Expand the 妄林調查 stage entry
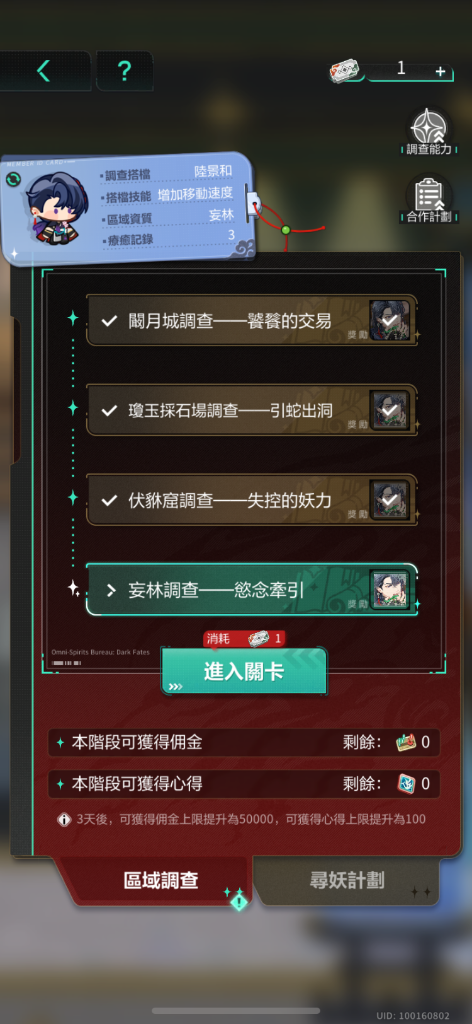The height and width of the screenshot is (1024, 472). pos(252,590)
